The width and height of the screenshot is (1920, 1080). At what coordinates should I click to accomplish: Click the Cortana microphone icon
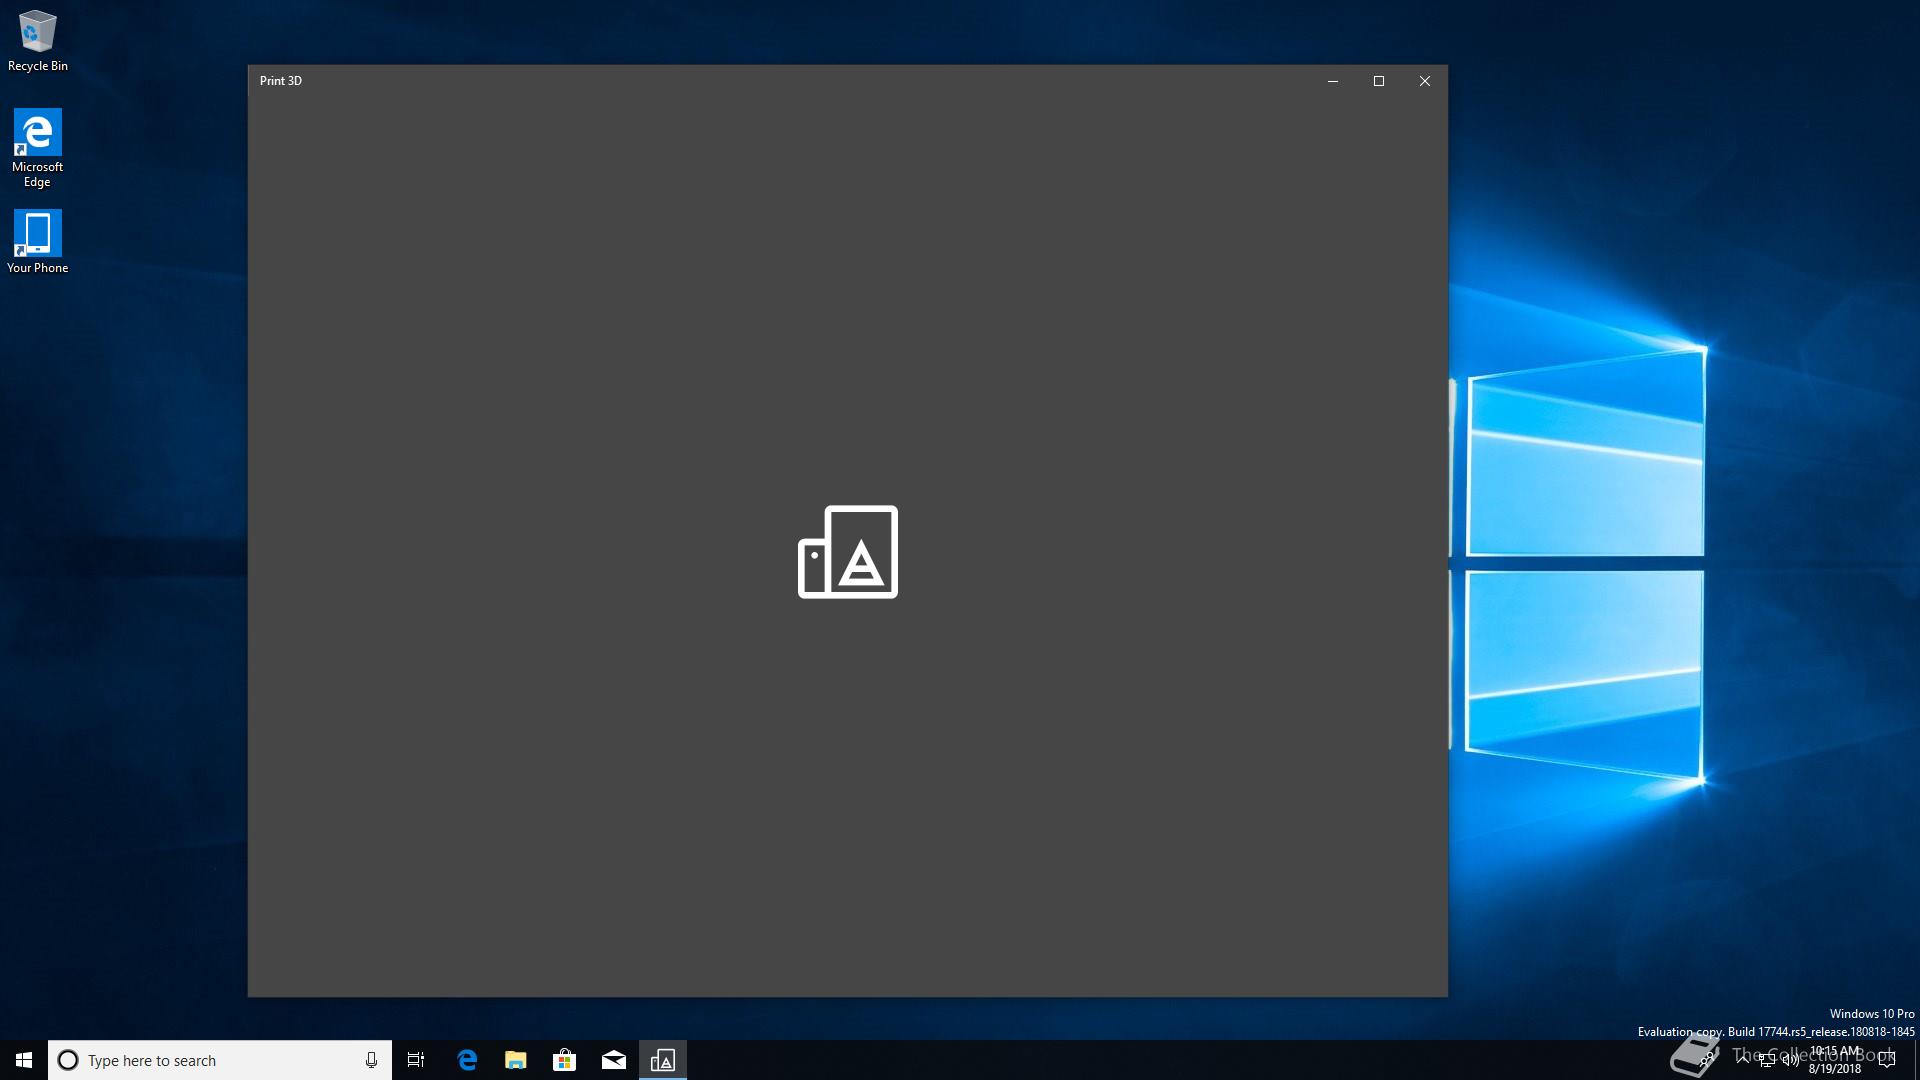pos(371,1060)
